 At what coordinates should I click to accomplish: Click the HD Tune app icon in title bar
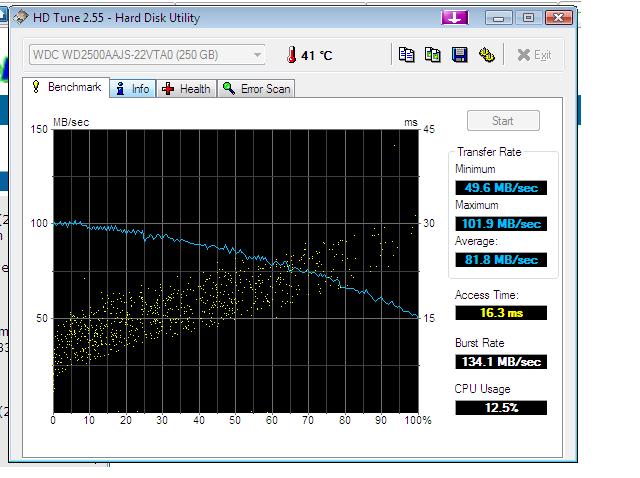[21, 17]
